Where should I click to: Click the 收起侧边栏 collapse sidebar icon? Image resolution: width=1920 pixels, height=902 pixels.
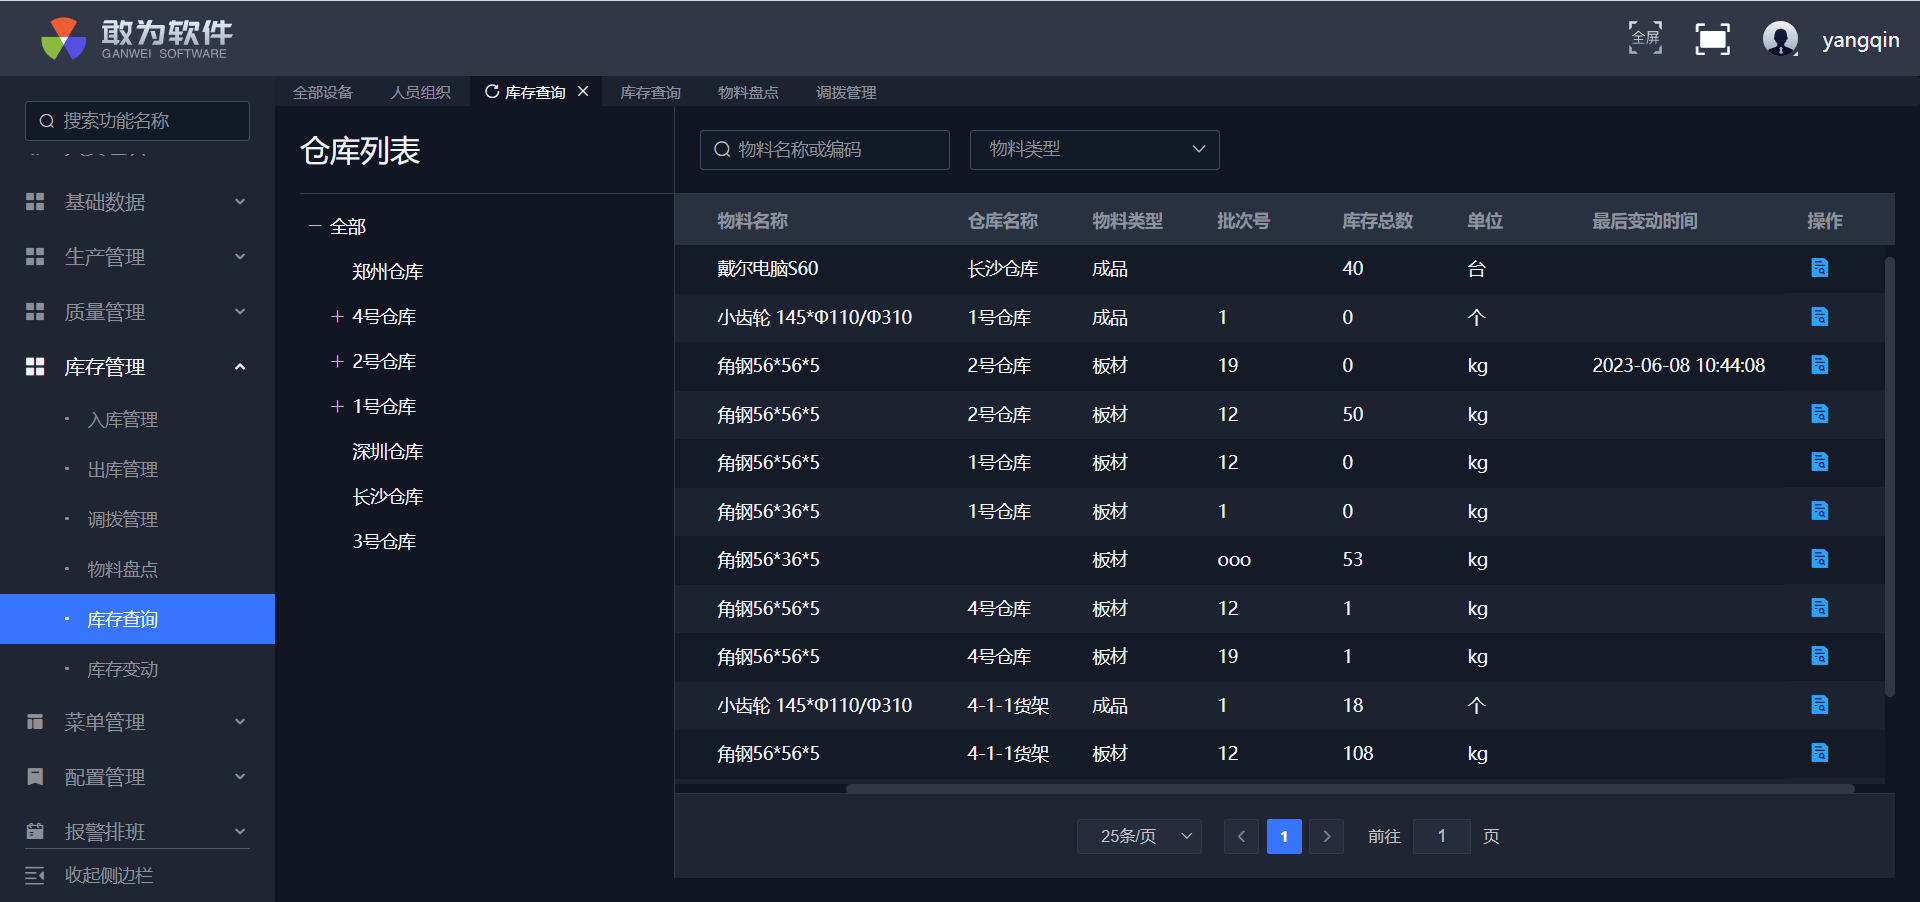tap(35, 875)
